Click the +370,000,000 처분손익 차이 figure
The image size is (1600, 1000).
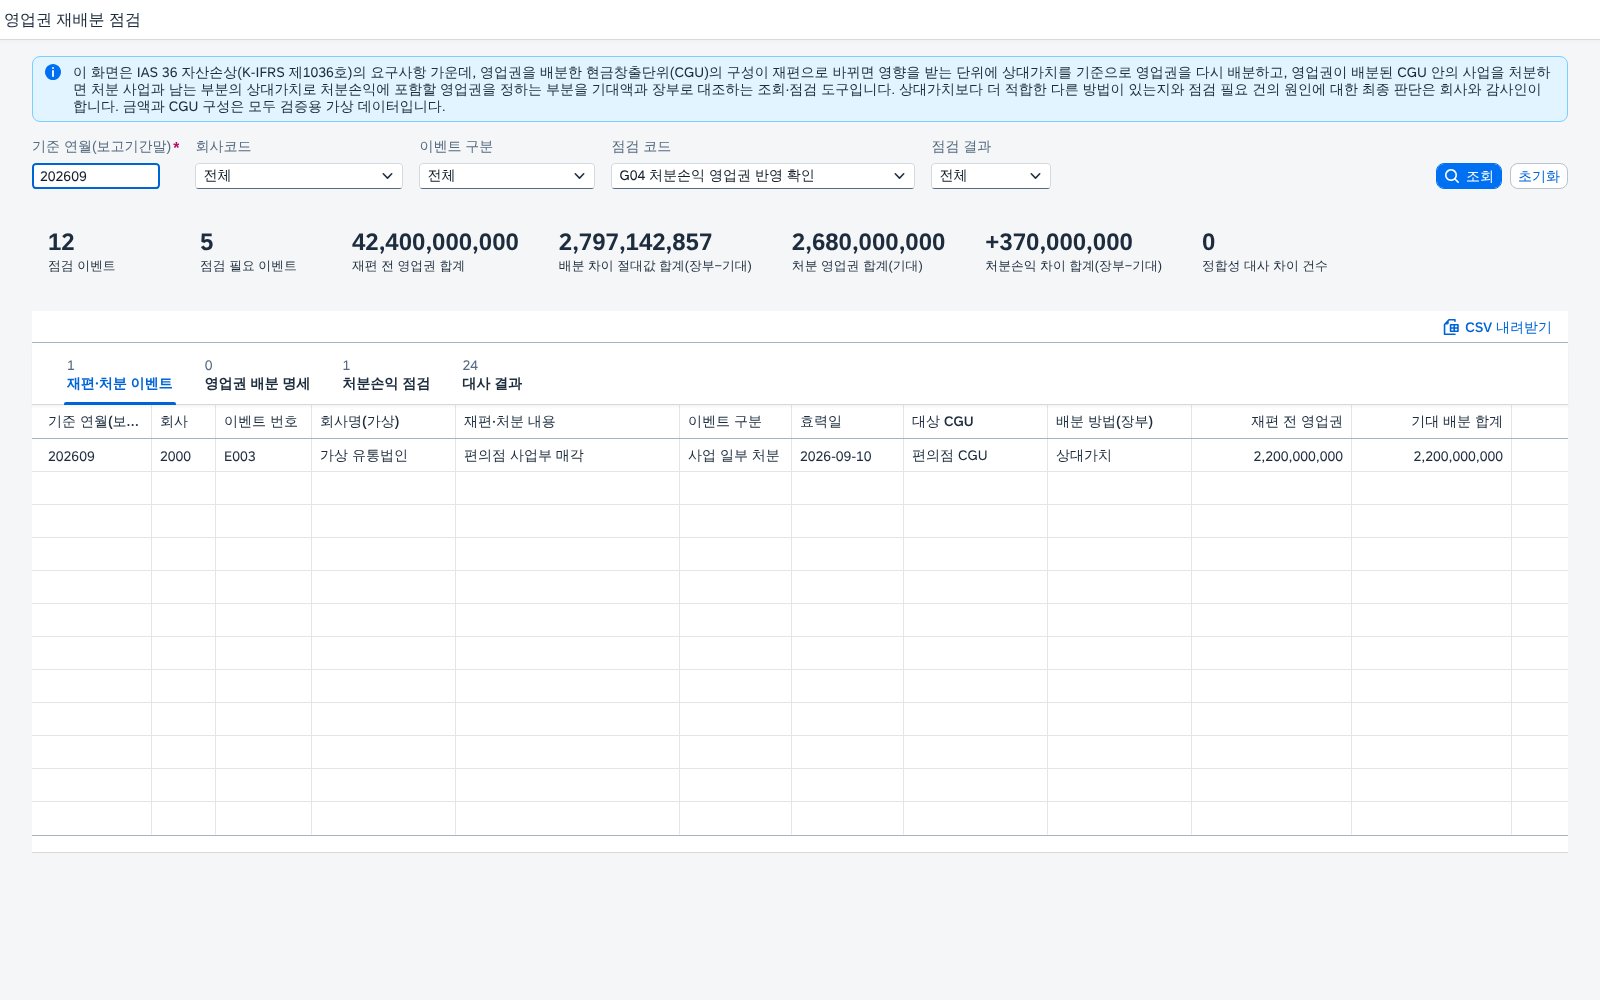click(1059, 242)
